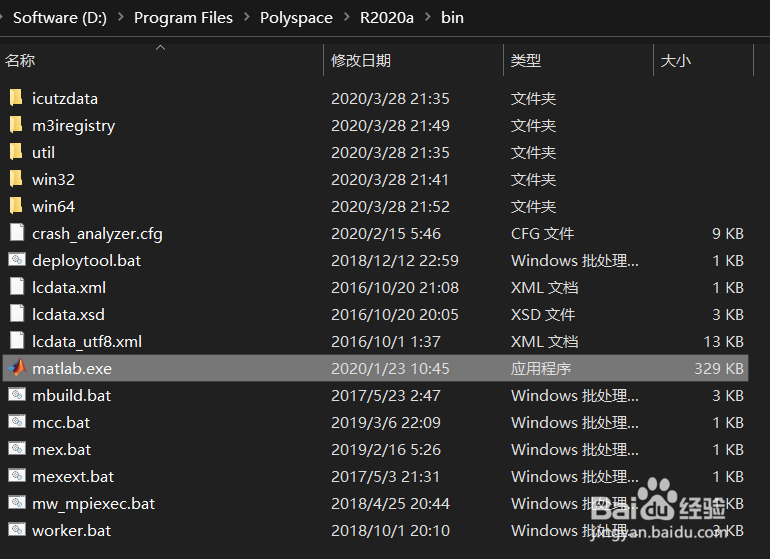Select the win32 folder name
This screenshot has width=770, height=559.
pos(54,179)
